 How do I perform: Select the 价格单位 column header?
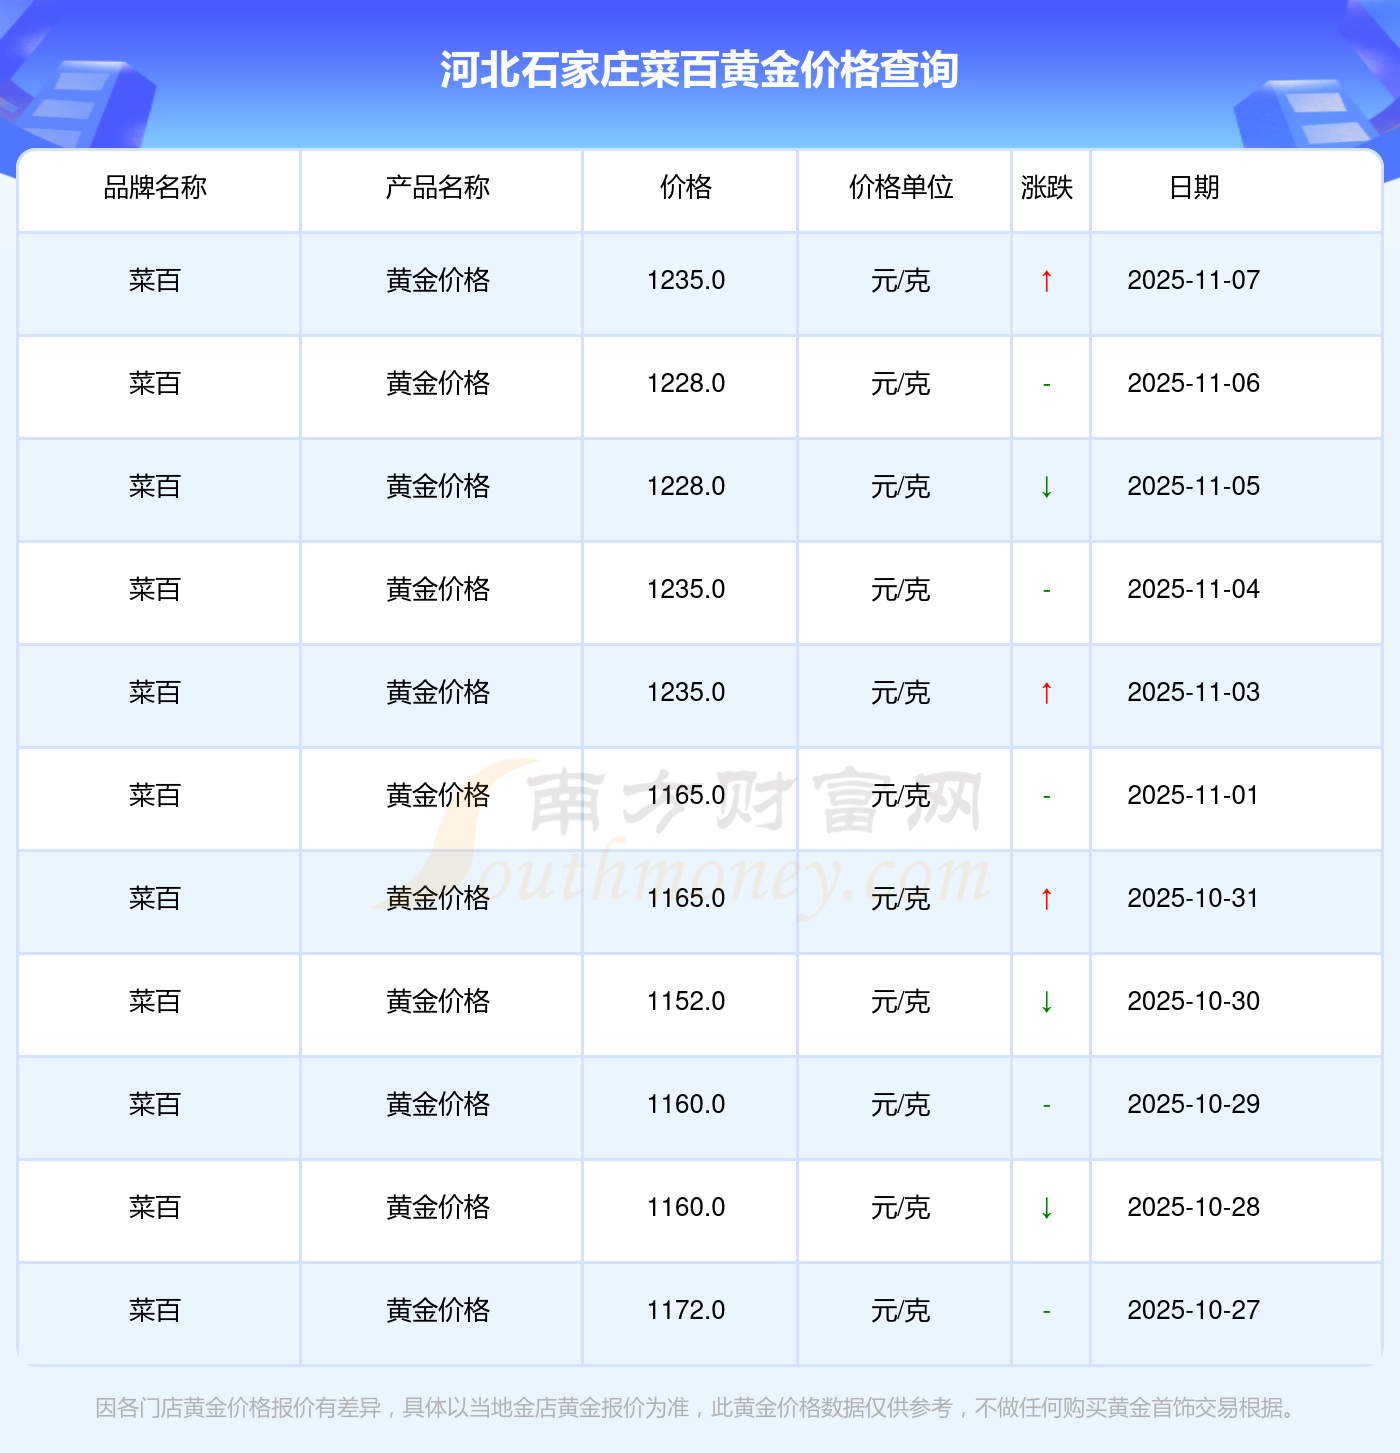(901, 187)
